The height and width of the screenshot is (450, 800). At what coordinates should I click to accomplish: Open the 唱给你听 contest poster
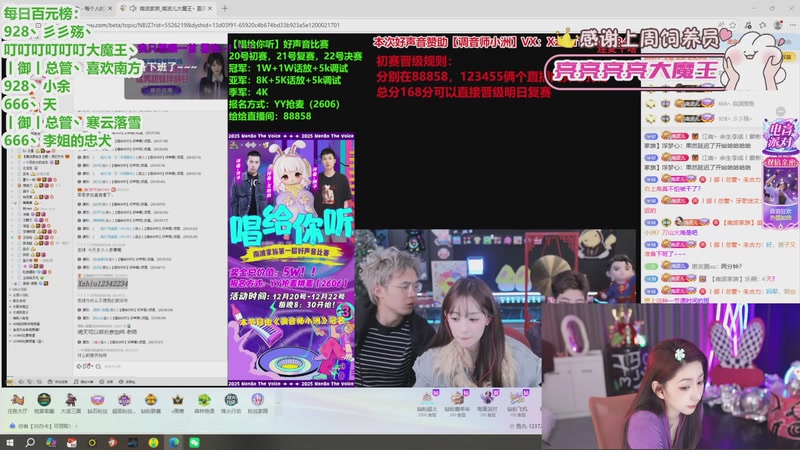(x=291, y=259)
